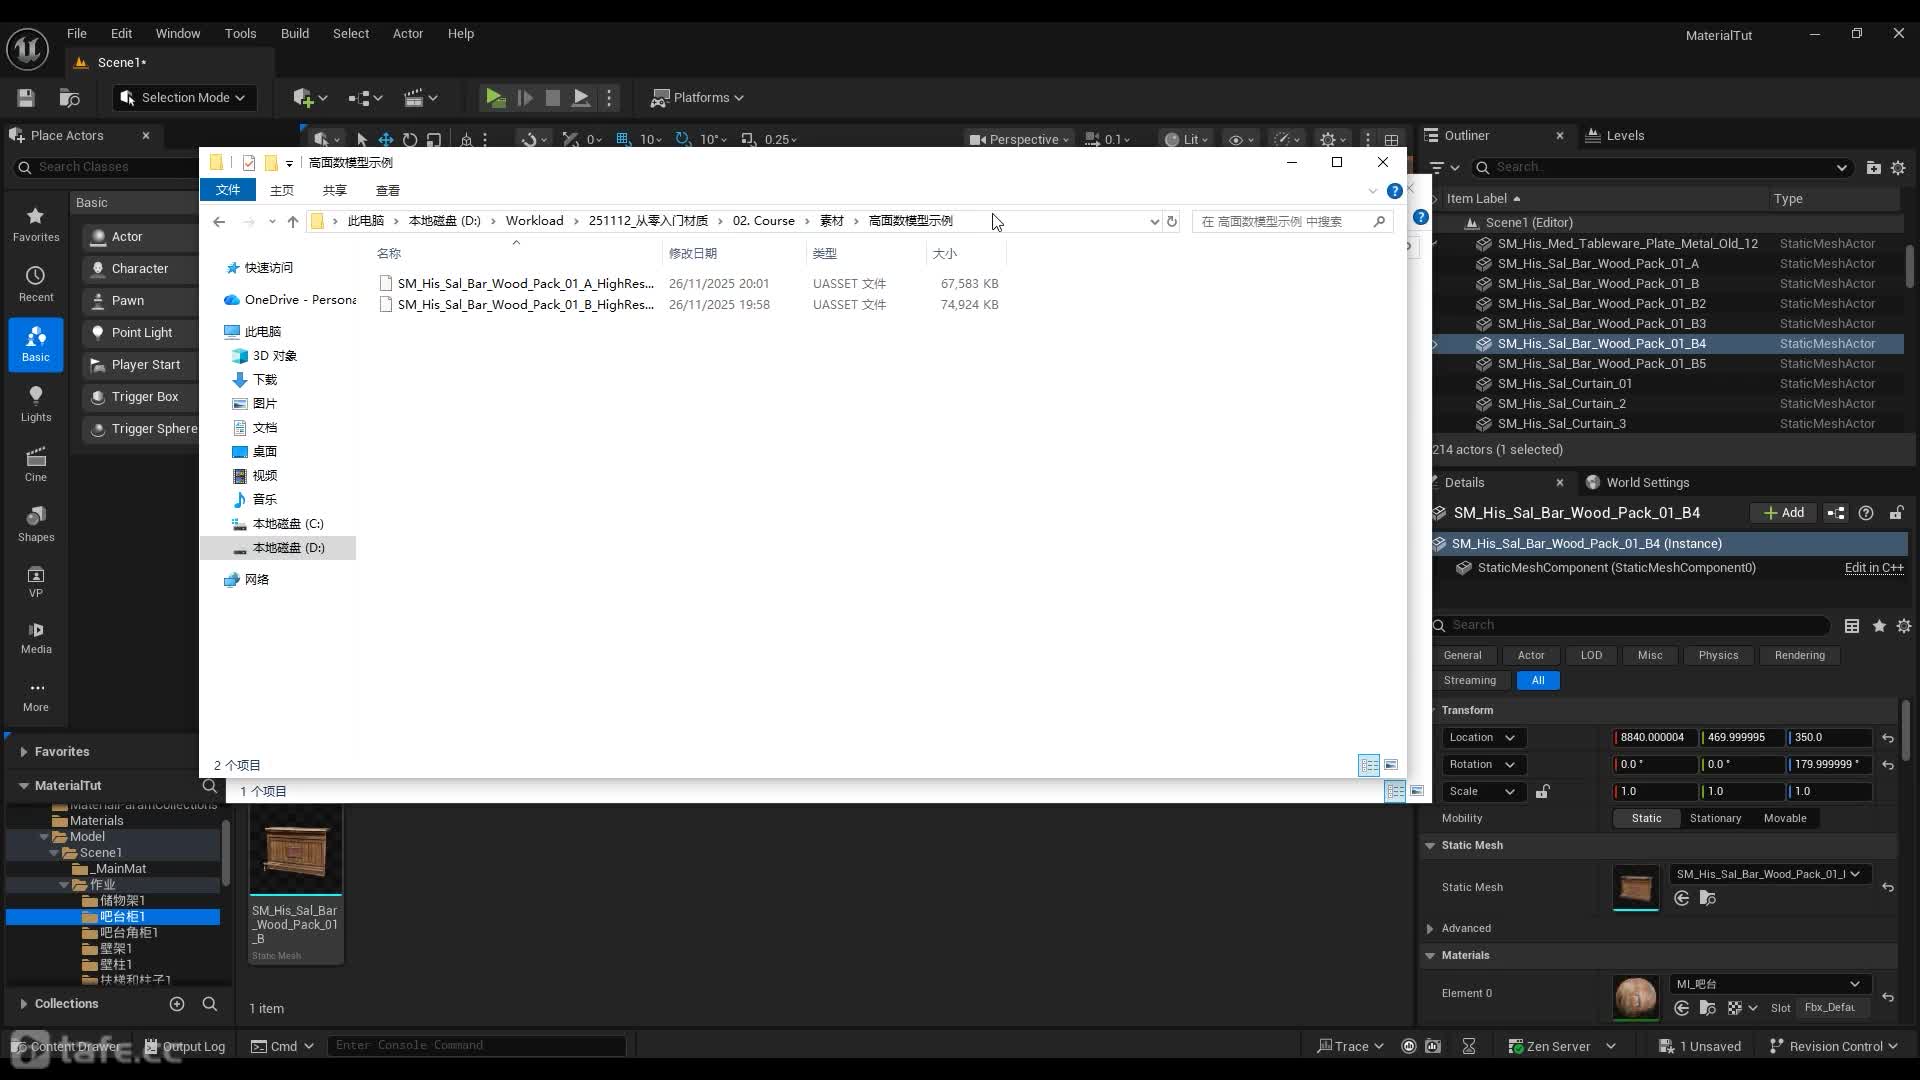This screenshot has height=1080, width=1920.
Task: Open the Build menu
Action: click(x=294, y=33)
